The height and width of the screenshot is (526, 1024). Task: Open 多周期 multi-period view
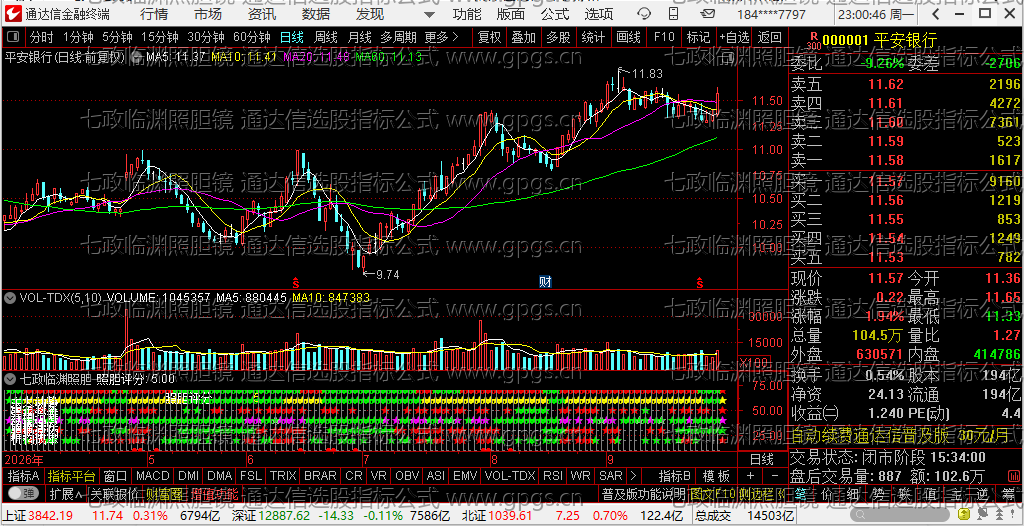click(398, 37)
